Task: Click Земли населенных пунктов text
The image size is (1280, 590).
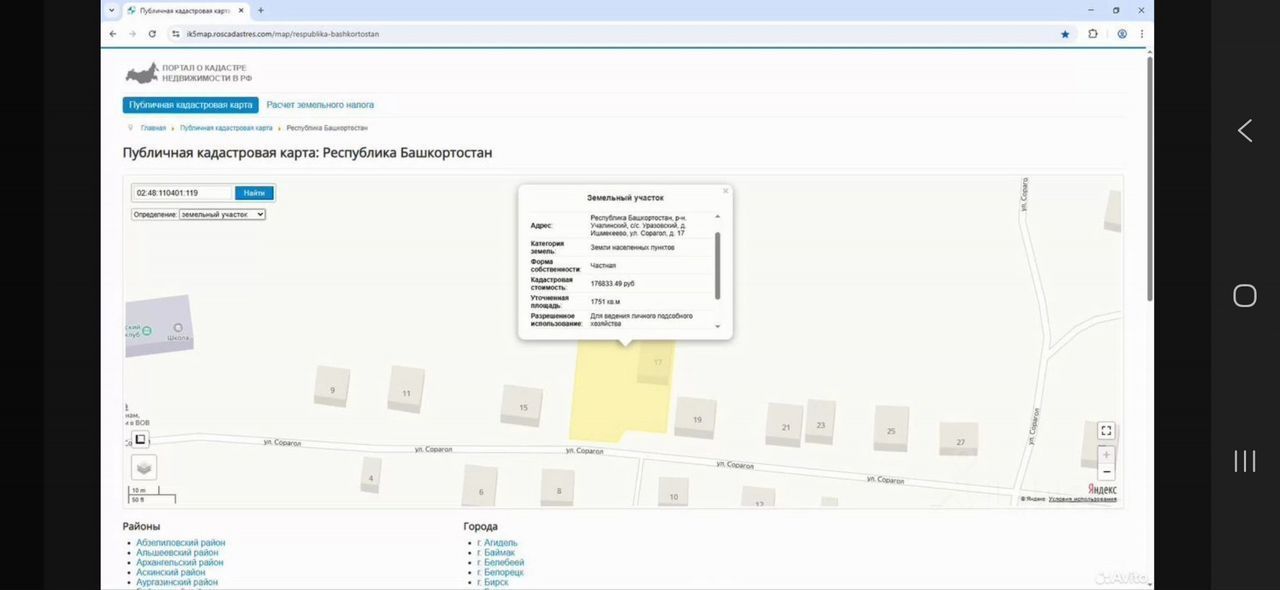Action: coord(633,247)
